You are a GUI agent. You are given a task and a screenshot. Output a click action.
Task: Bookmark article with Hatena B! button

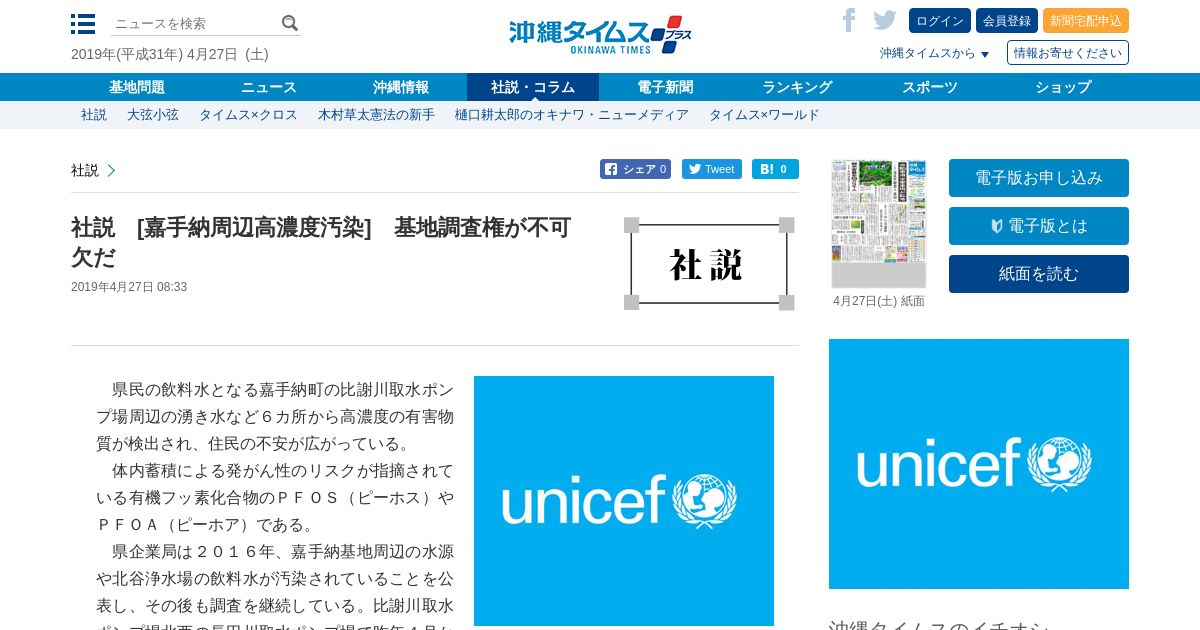(775, 169)
